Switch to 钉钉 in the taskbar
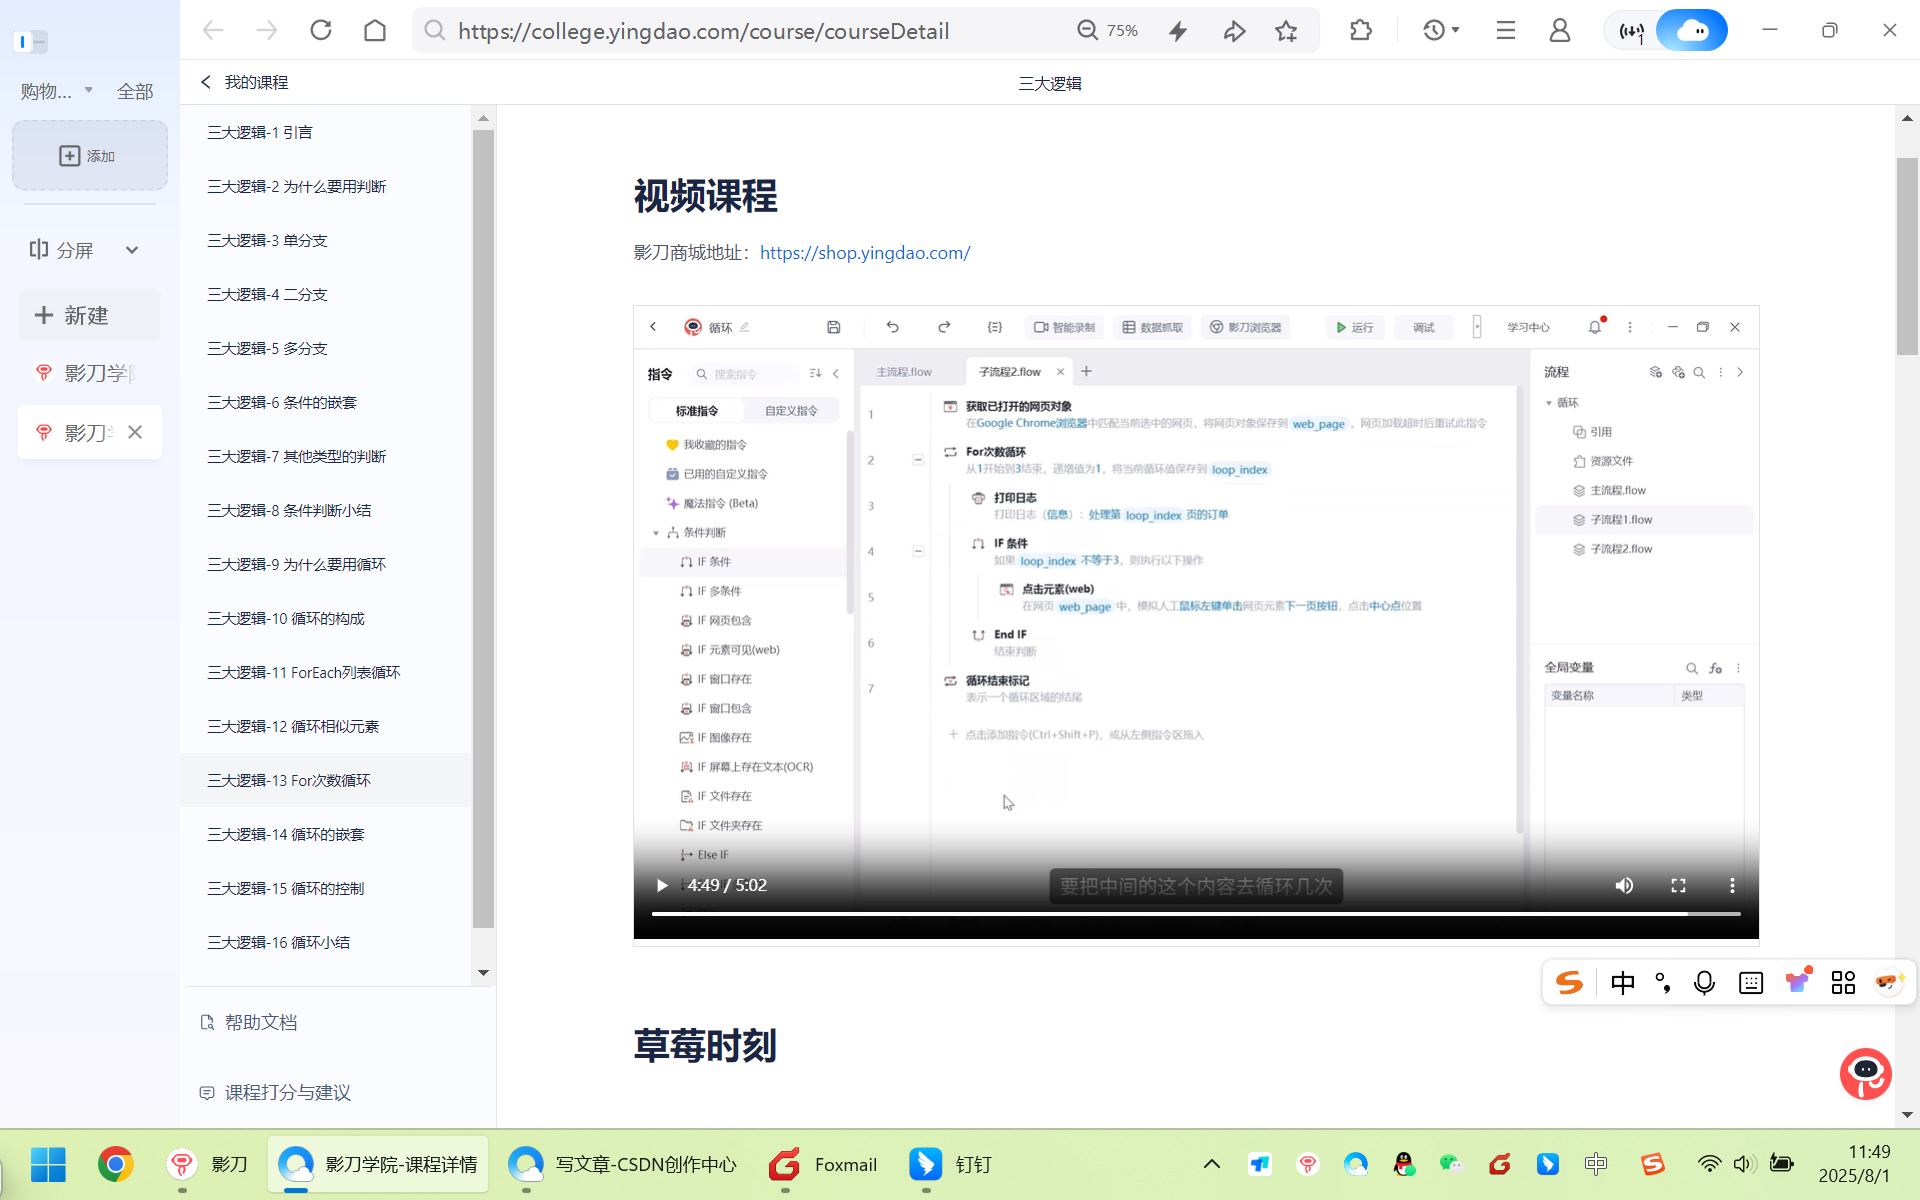The width and height of the screenshot is (1920, 1200). (x=950, y=1164)
